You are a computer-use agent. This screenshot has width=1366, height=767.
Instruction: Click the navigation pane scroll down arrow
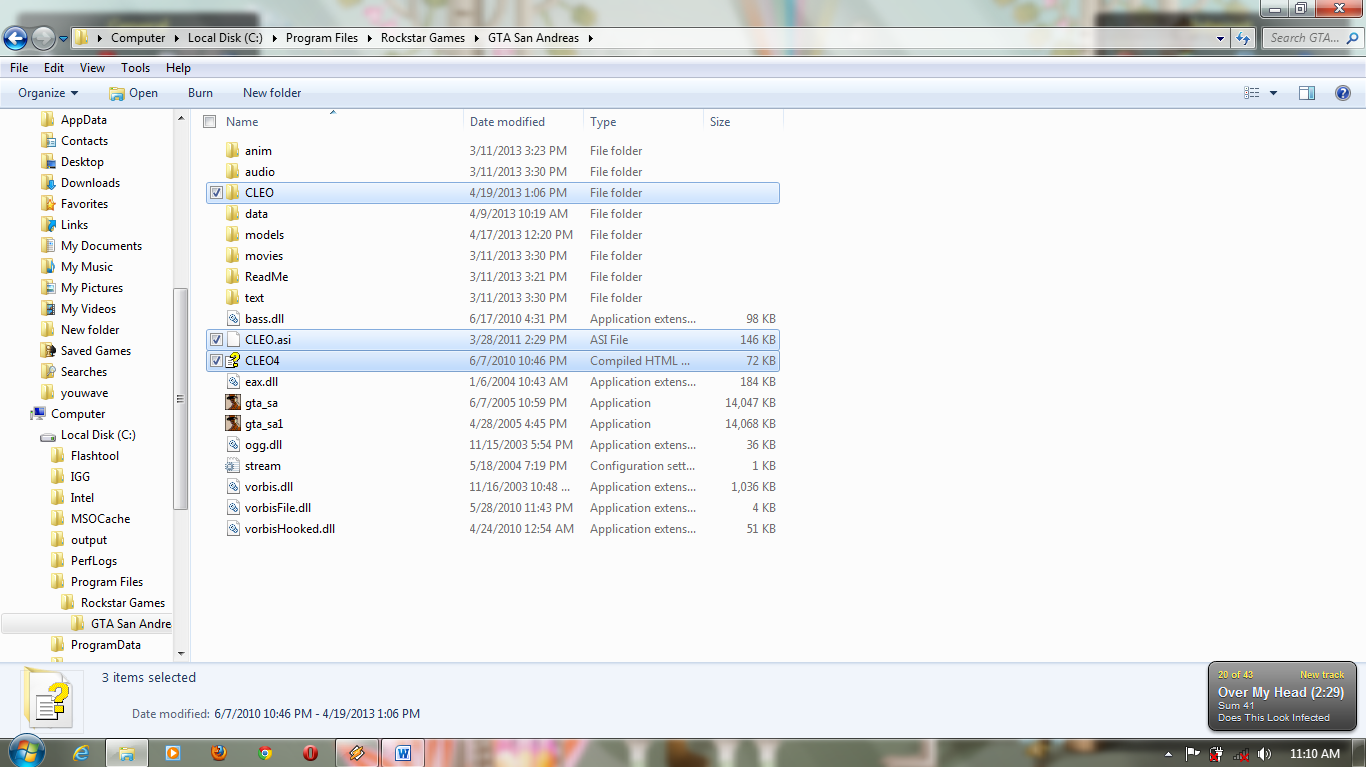181,653
